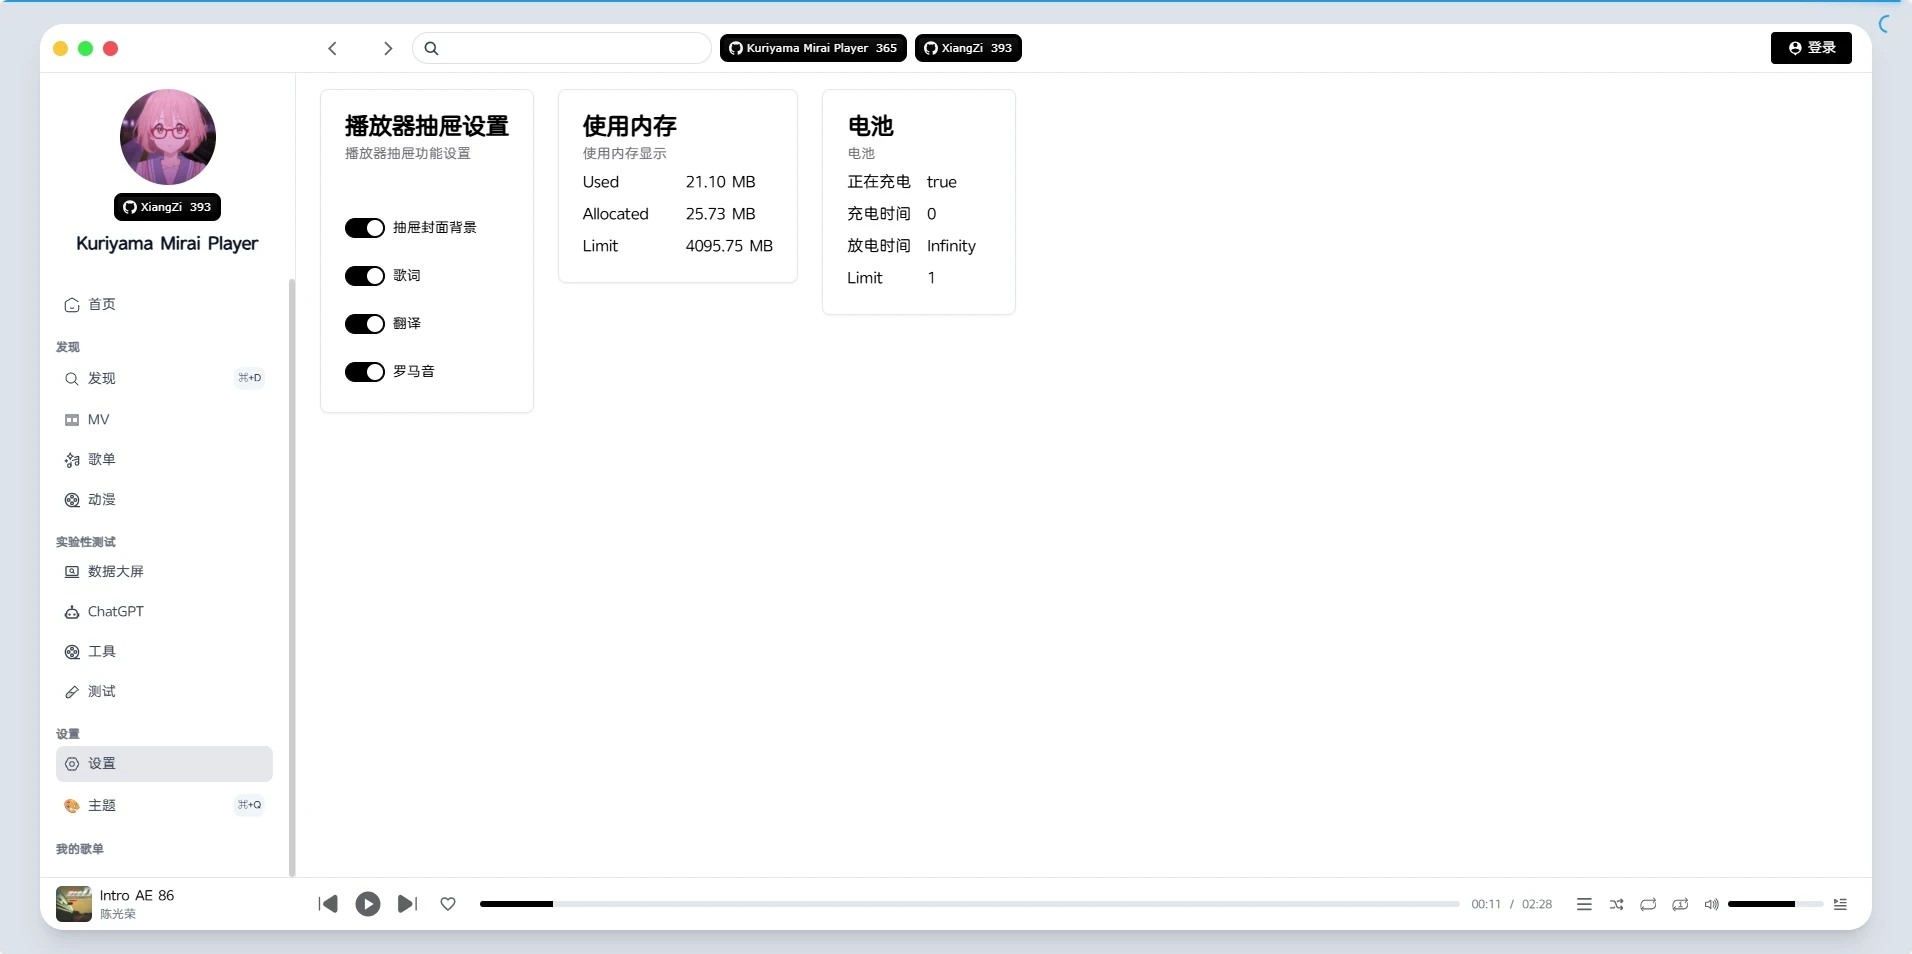Toggle the 罗马音 romaji switch
The height and width of the screenshot is (954, 1912).
pyautogui.click(x=365, y=372)
